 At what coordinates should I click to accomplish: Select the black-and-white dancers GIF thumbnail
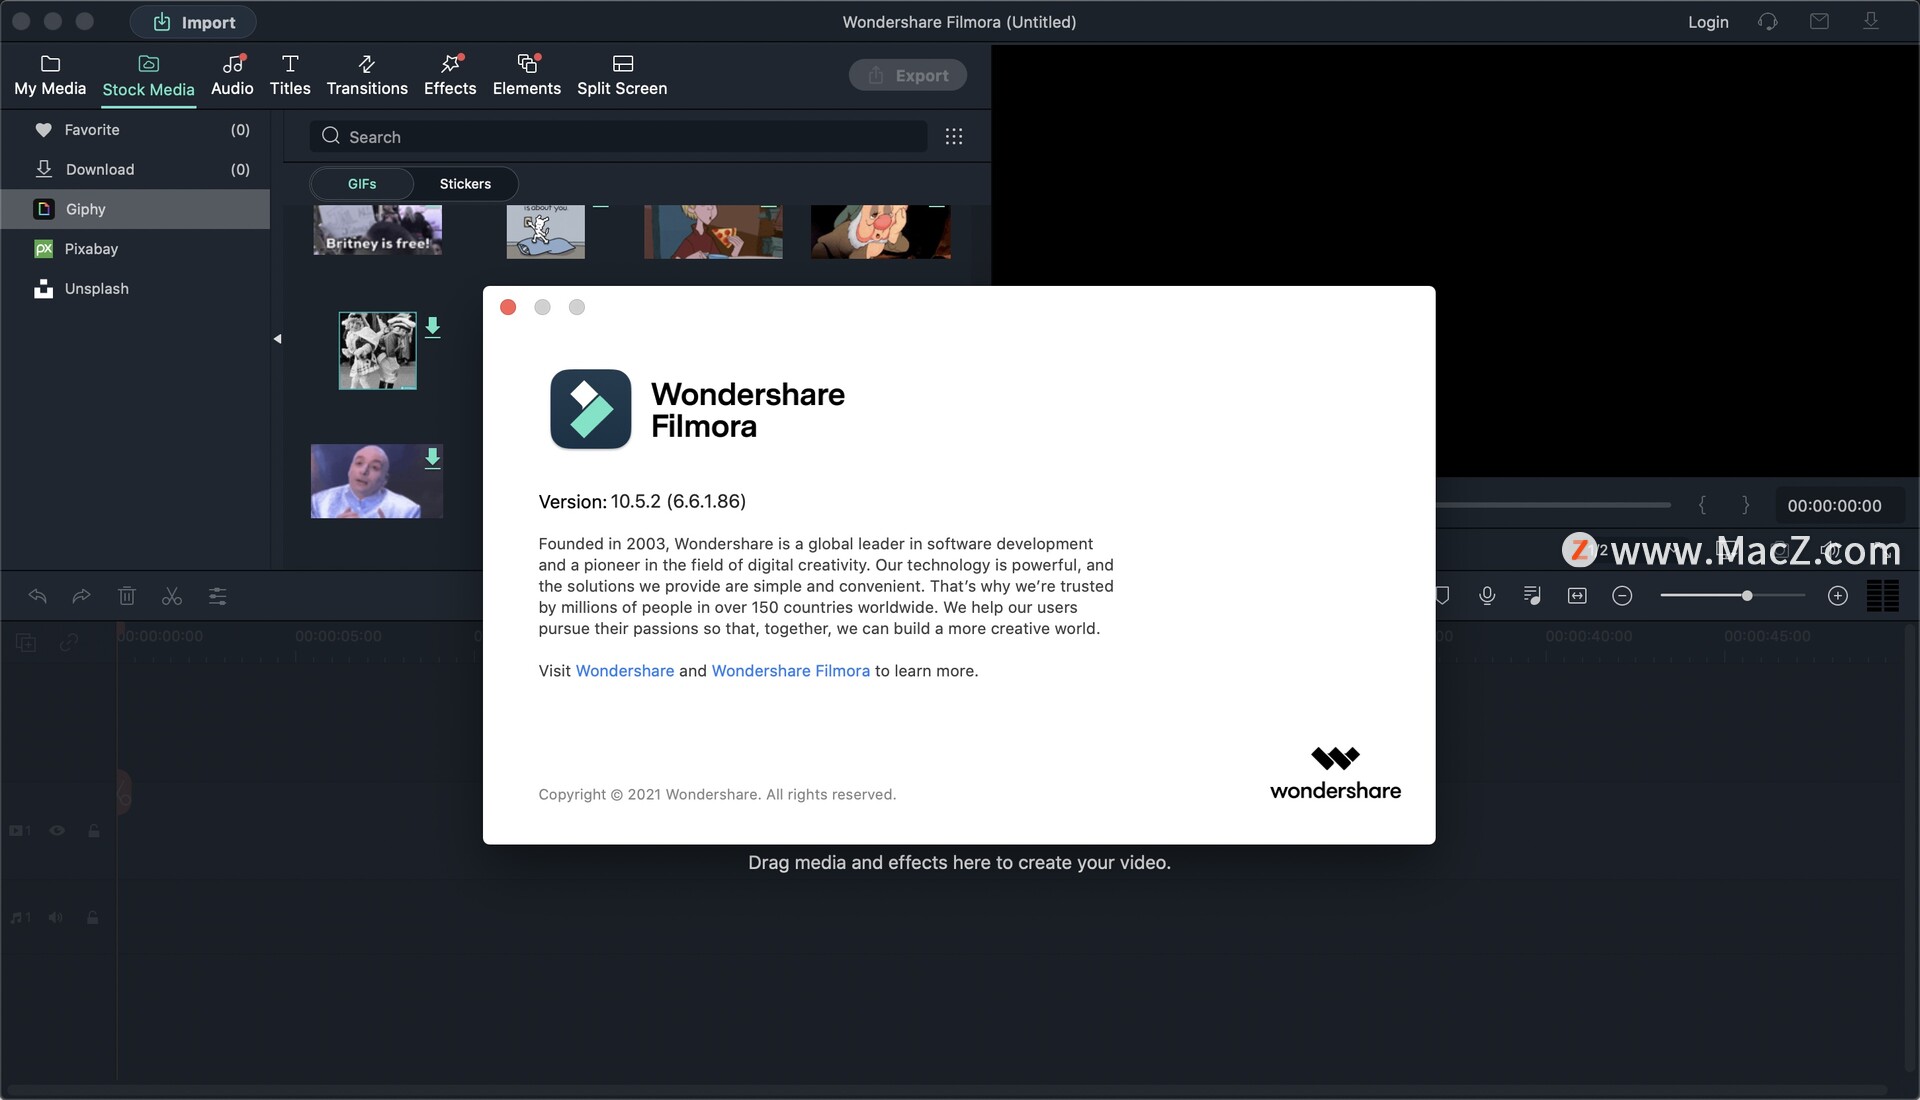(x=377, y=351)
